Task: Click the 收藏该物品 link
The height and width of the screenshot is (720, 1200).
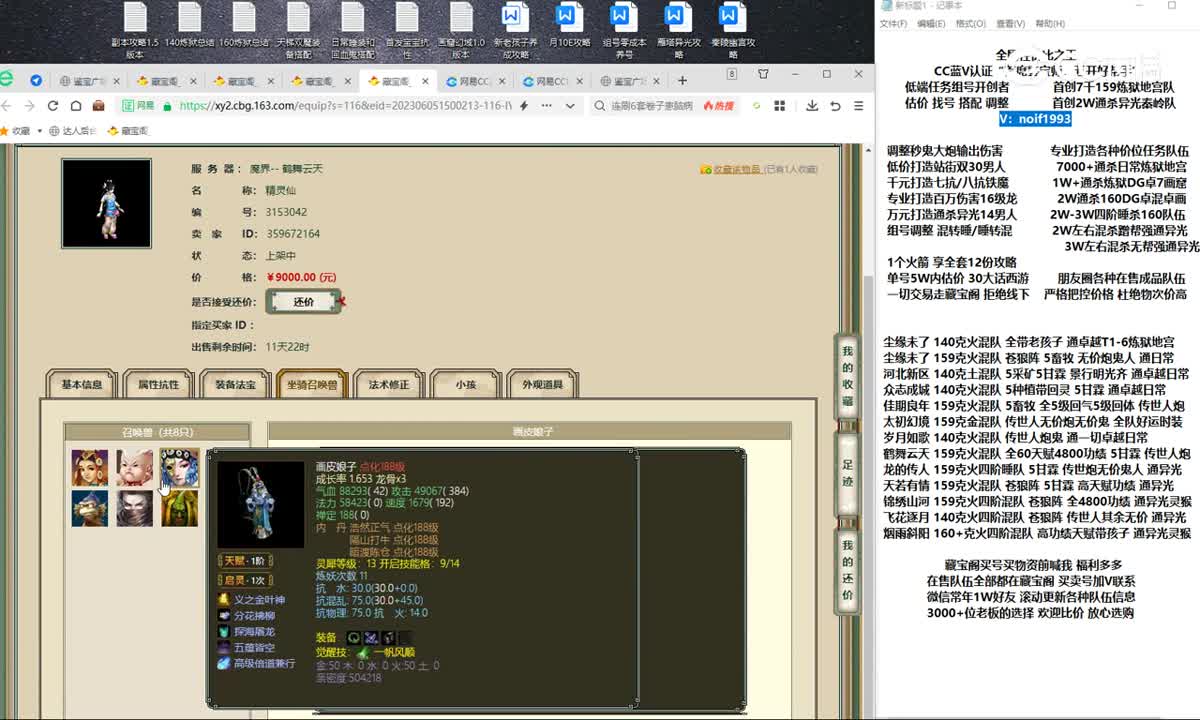Action: coord(737,170)
